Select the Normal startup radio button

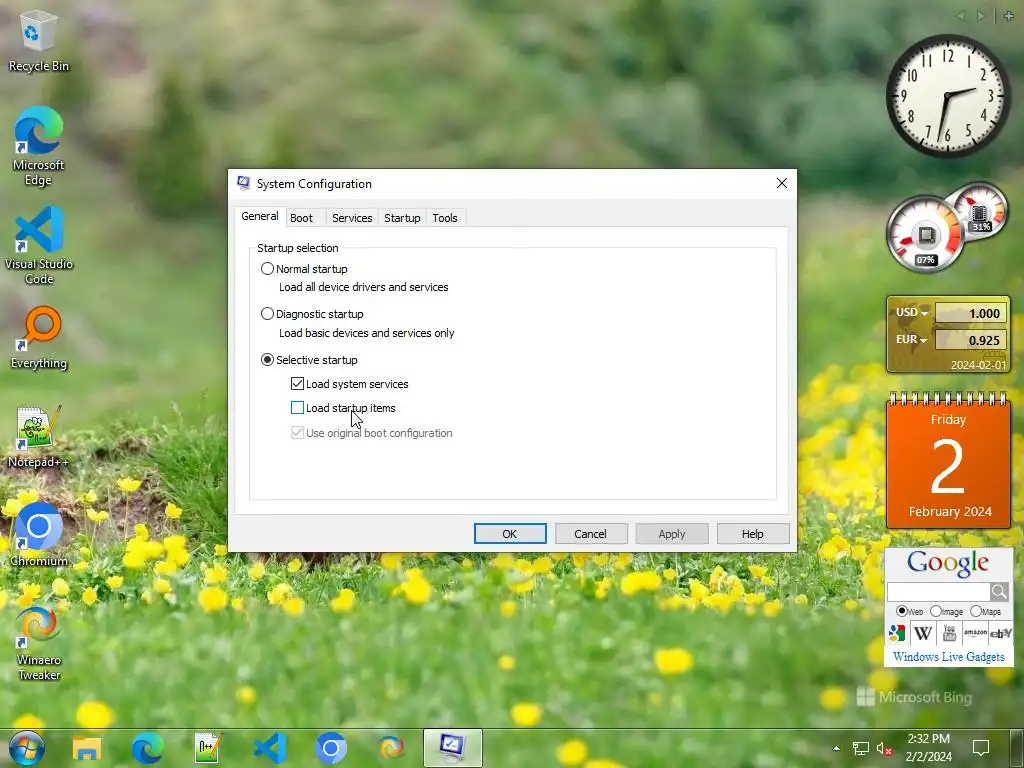267,268
